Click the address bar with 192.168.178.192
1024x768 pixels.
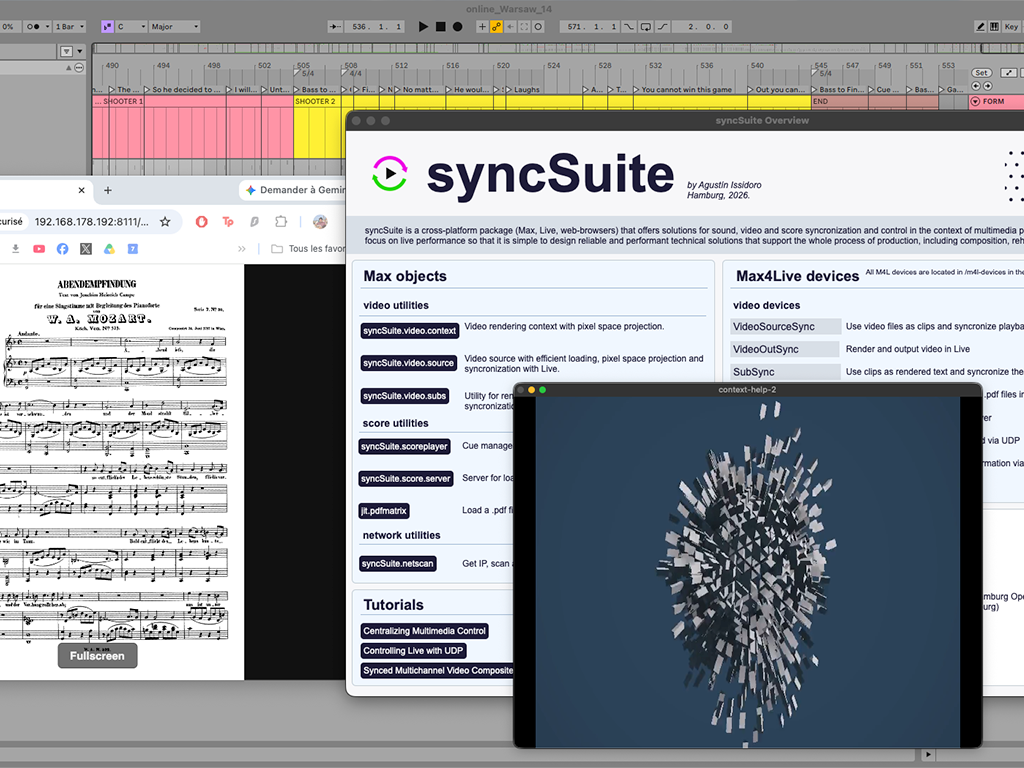[91, 222]
